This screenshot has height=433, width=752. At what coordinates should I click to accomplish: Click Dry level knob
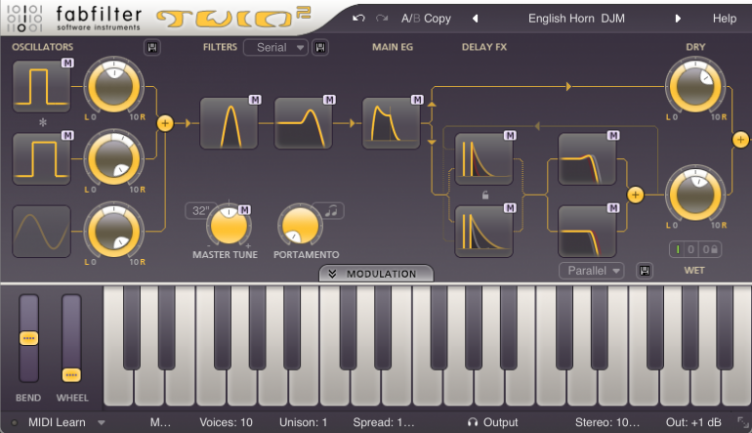[x=695, y=86]
